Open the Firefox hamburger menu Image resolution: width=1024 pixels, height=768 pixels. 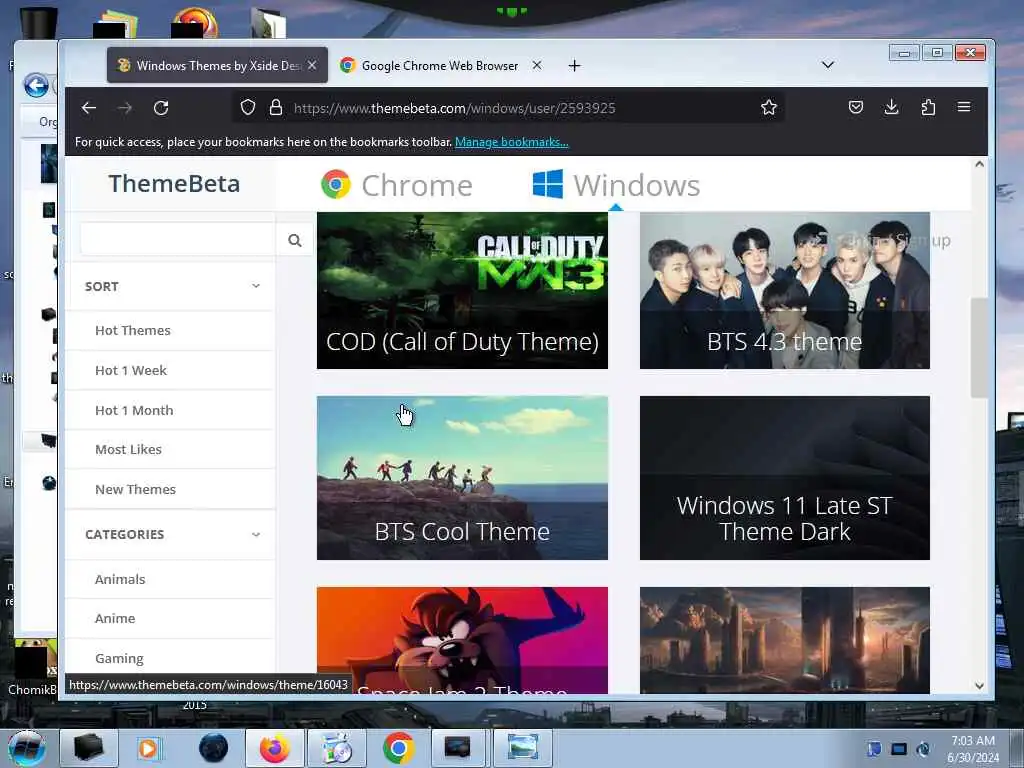(x=964, y=107)
